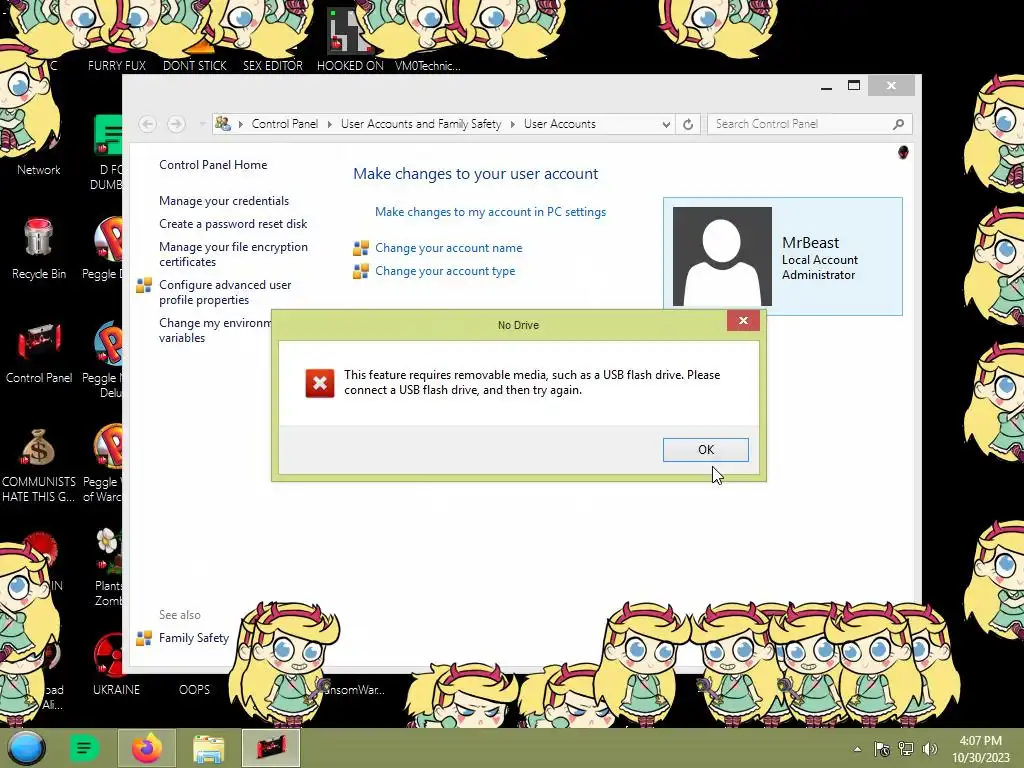Open Configure advanced user profile properties
This screenshot has height=768, width=1024.
pyautogui.click(x=225, y=292)
